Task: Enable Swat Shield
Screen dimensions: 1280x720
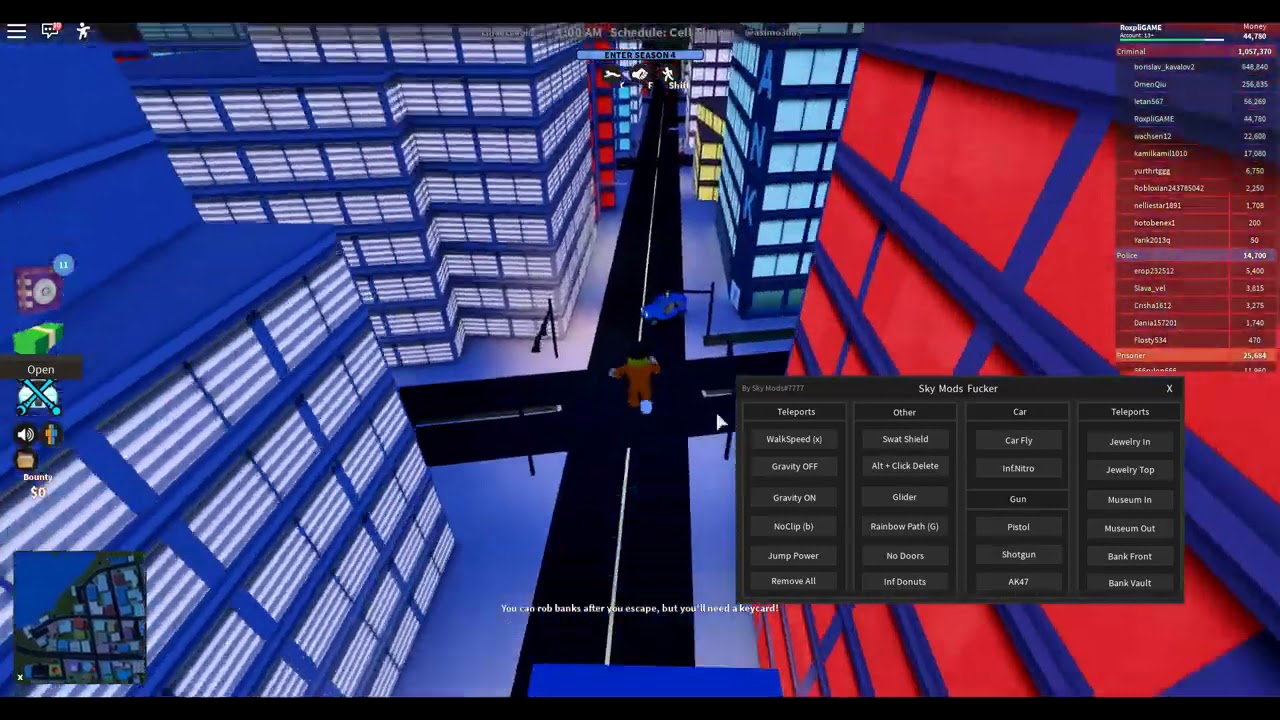Action: click(x=905, y=439)
